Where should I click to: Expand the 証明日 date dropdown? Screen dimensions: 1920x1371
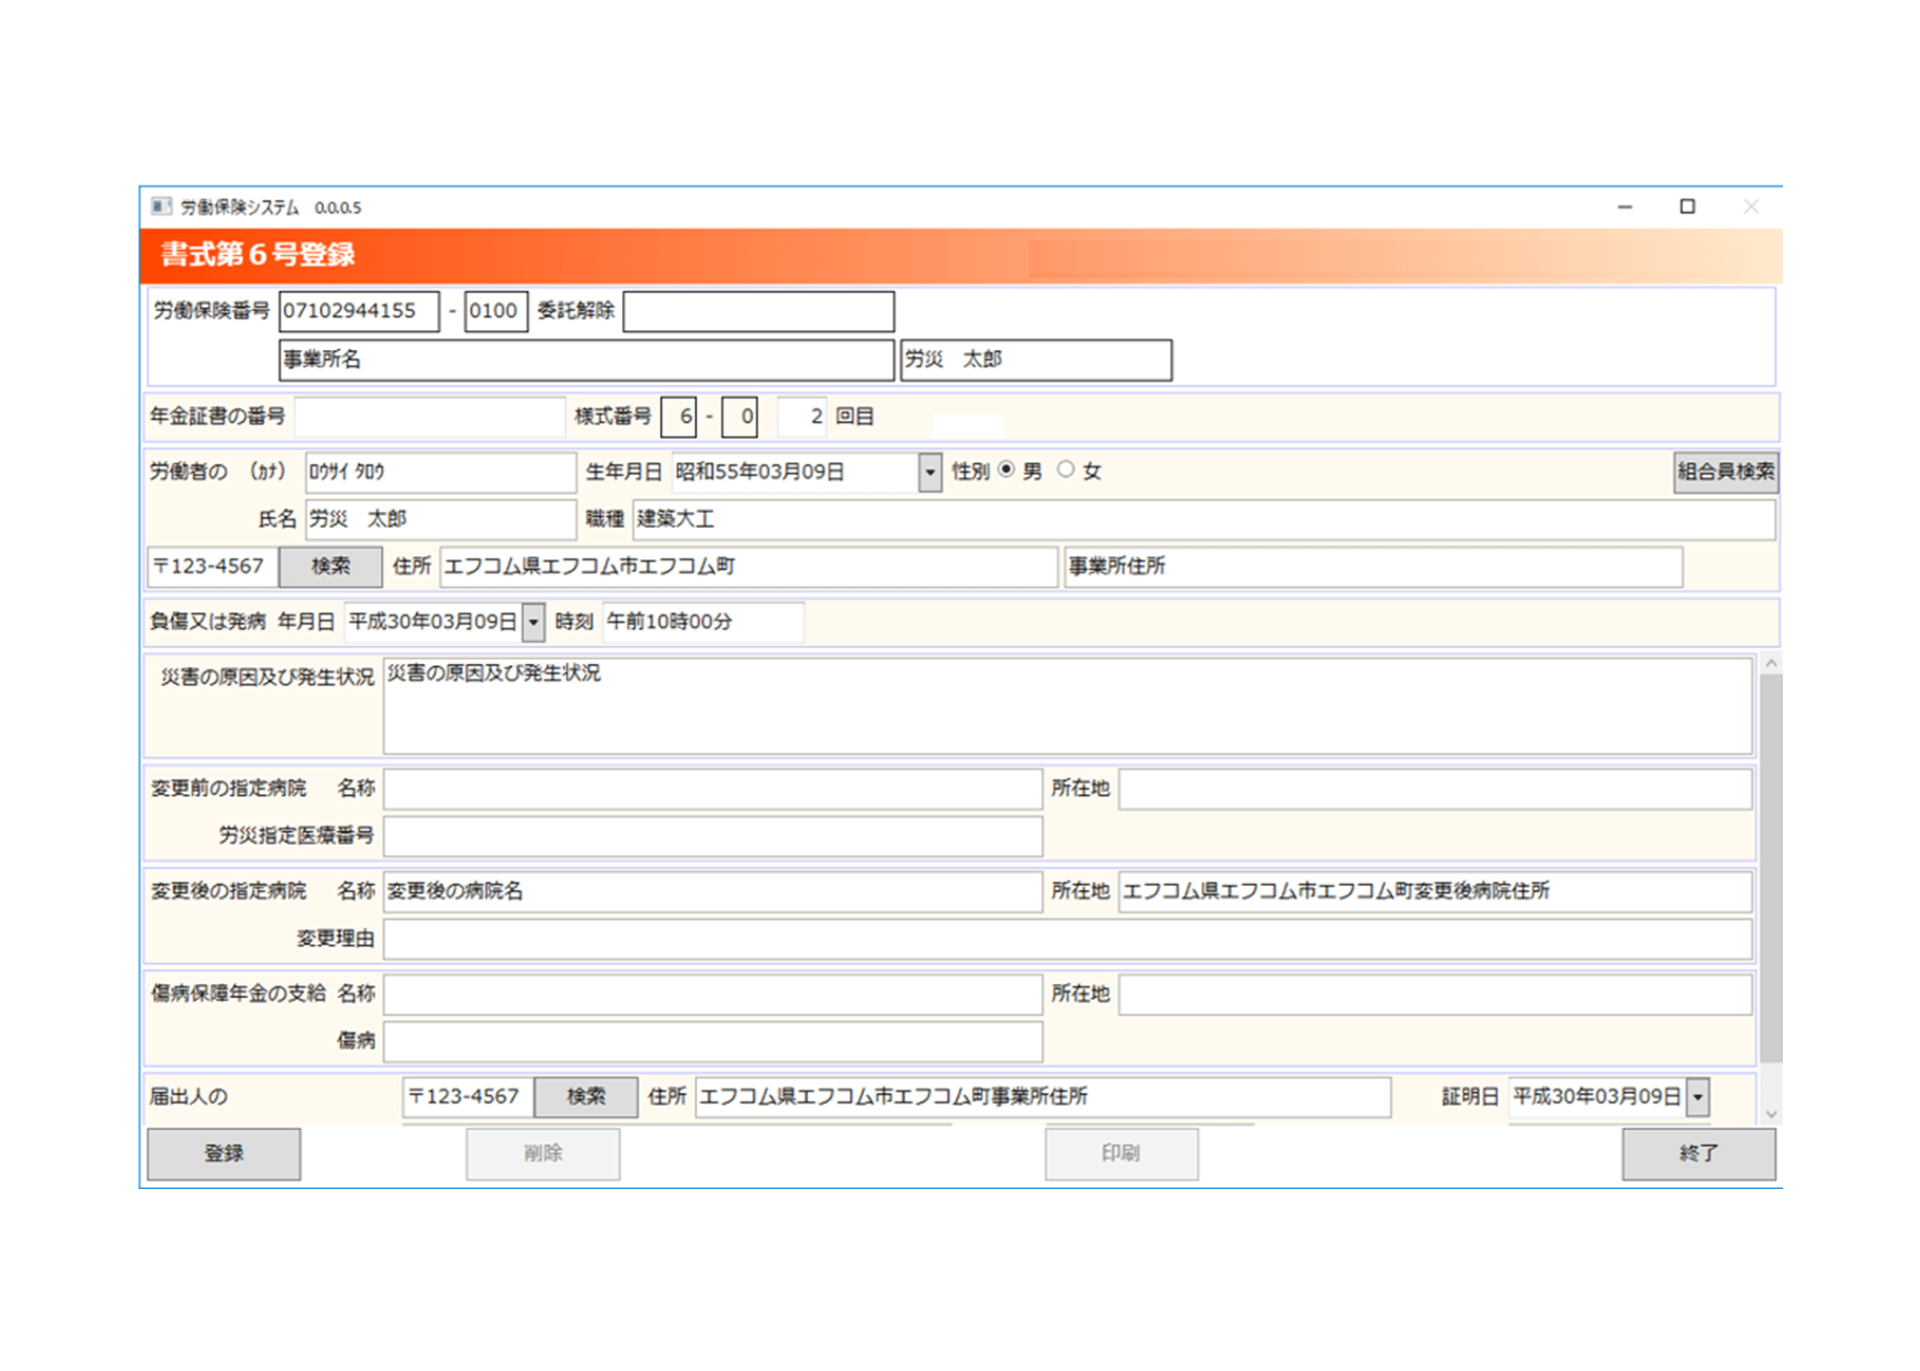point(1698,1097)
